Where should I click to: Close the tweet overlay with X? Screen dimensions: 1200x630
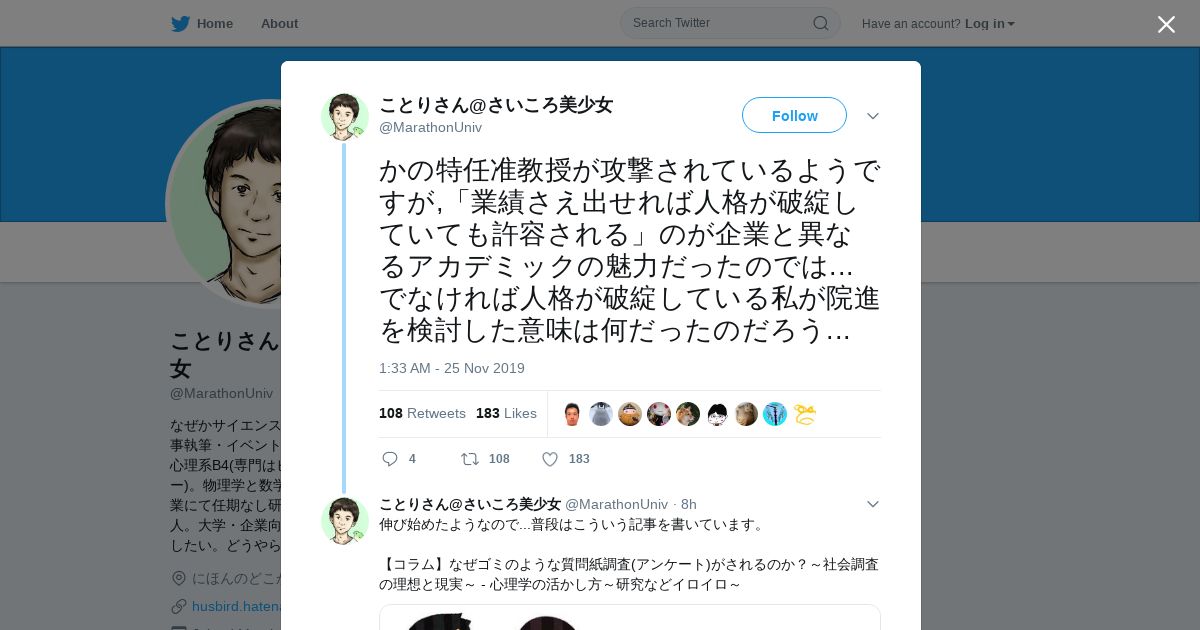(1166, 24)
